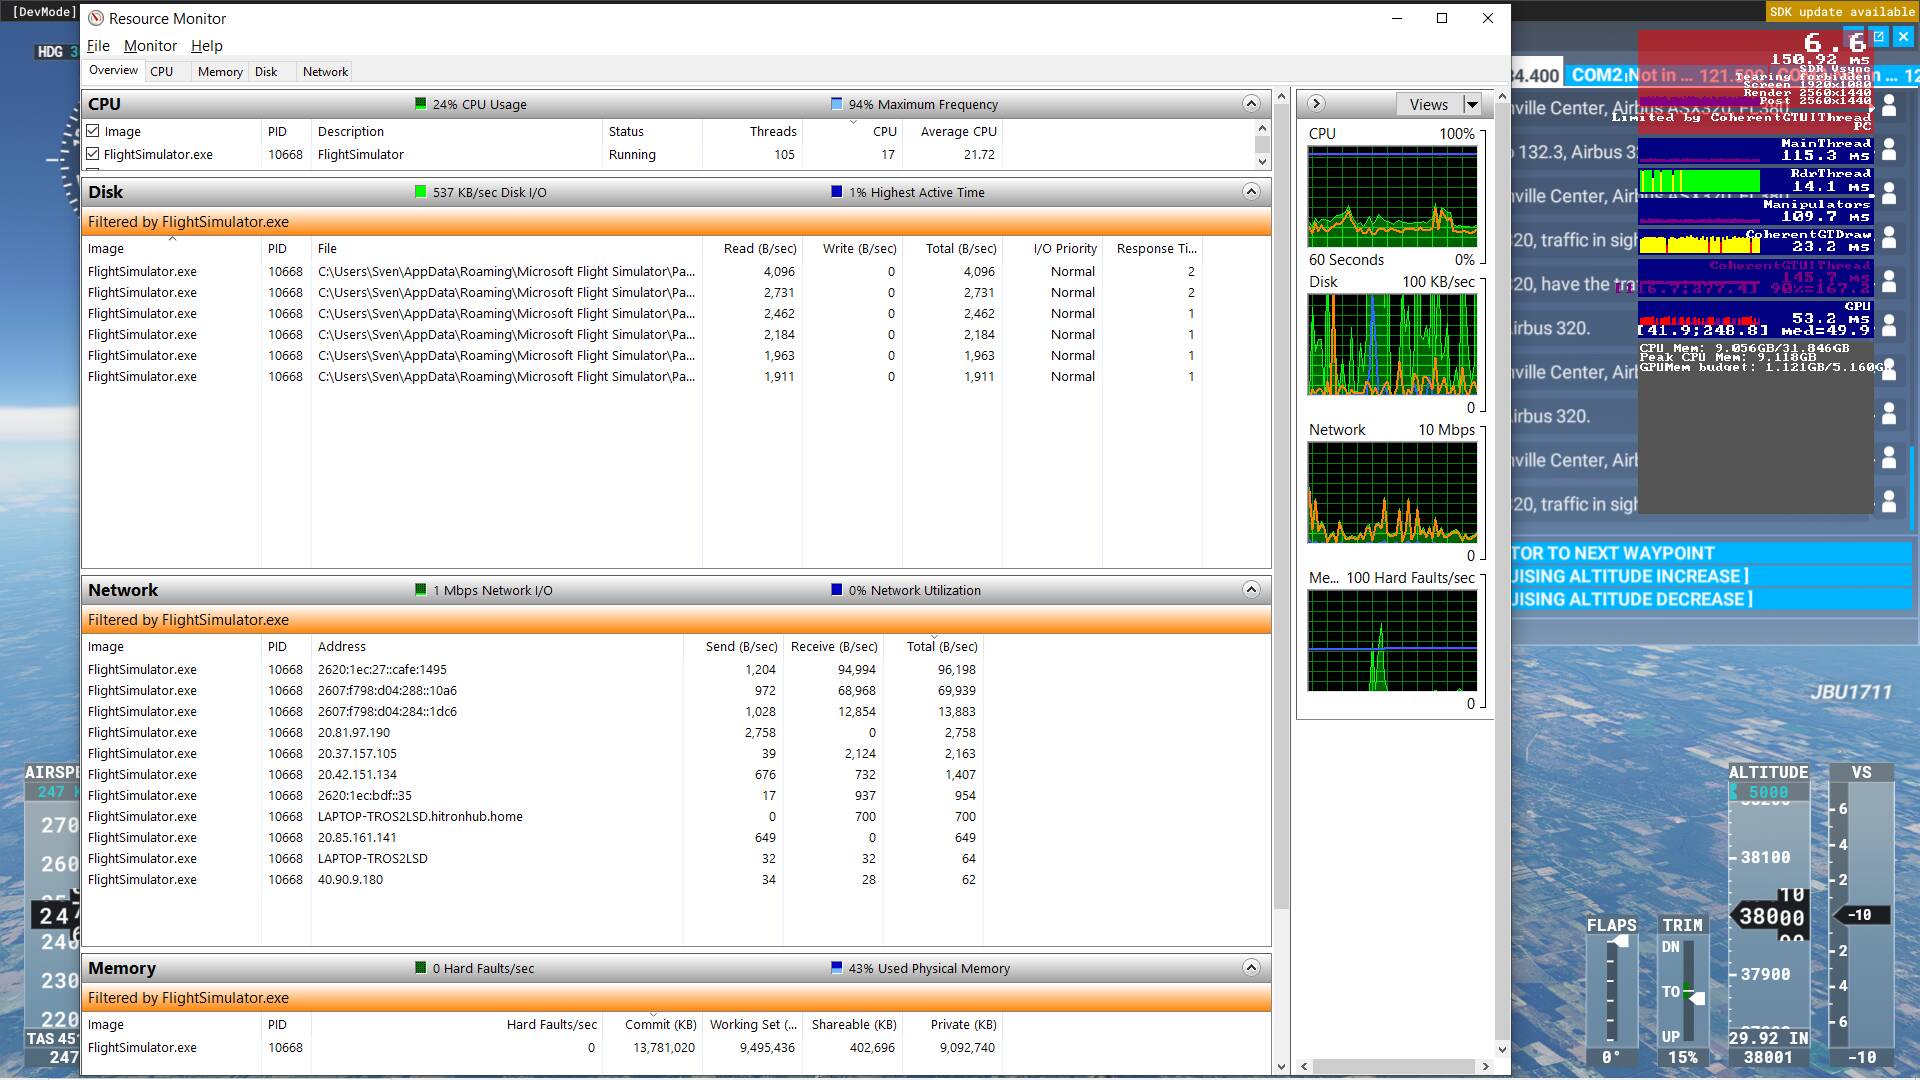Uncheck the FlightSimulator.exe process checkbox
Screen dimensions: 1920x1080
[93, 155]
